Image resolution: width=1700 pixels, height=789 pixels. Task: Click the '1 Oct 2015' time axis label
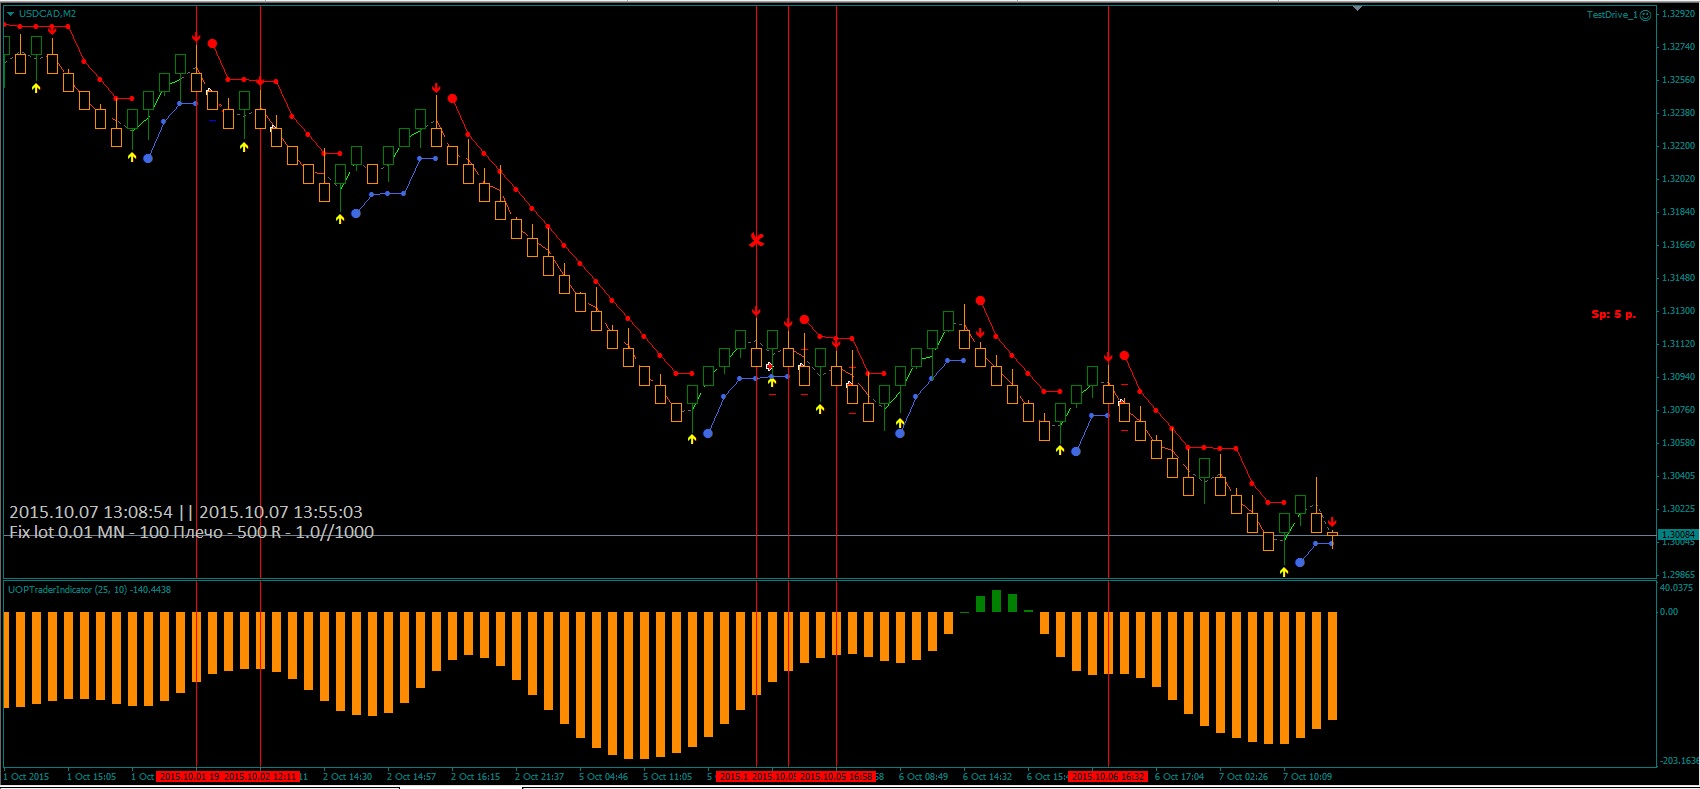[27, 776]
